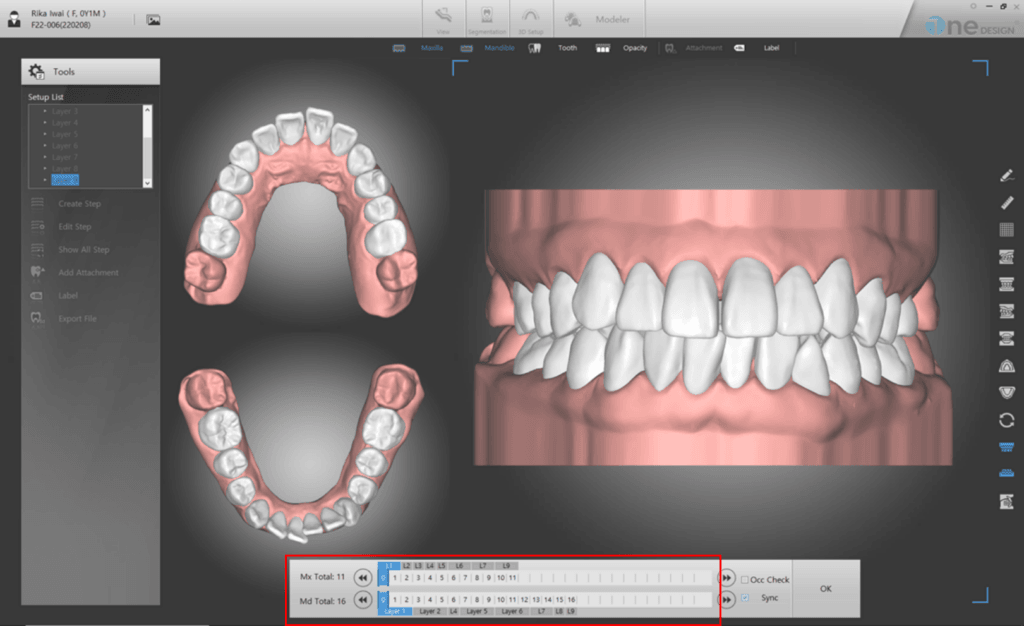Switch to upper arch occlusal view icon
The height and width of the screenshot is (626, 1024).
[1006, 366]
